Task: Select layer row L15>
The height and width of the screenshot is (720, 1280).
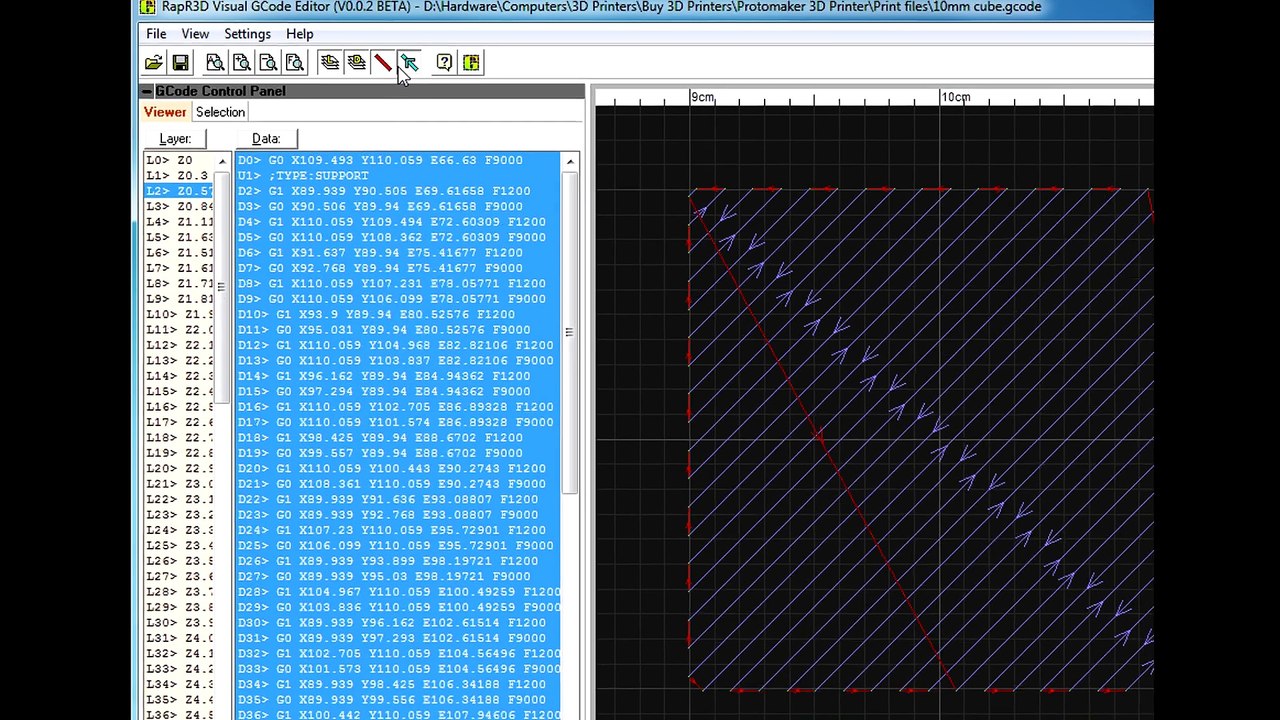Action: click(x=179, y=391)
